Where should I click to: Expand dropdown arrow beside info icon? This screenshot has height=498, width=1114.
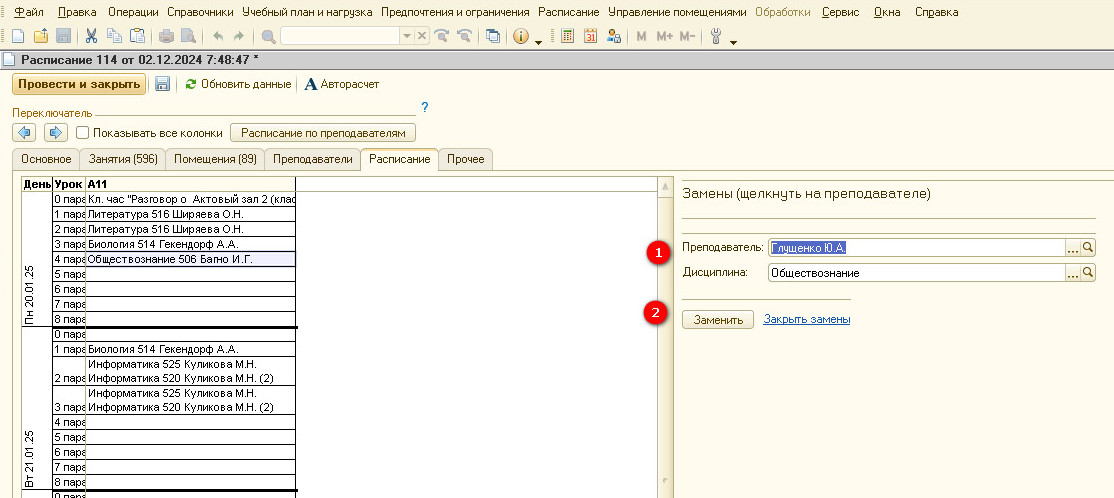(x=538, y=41)
